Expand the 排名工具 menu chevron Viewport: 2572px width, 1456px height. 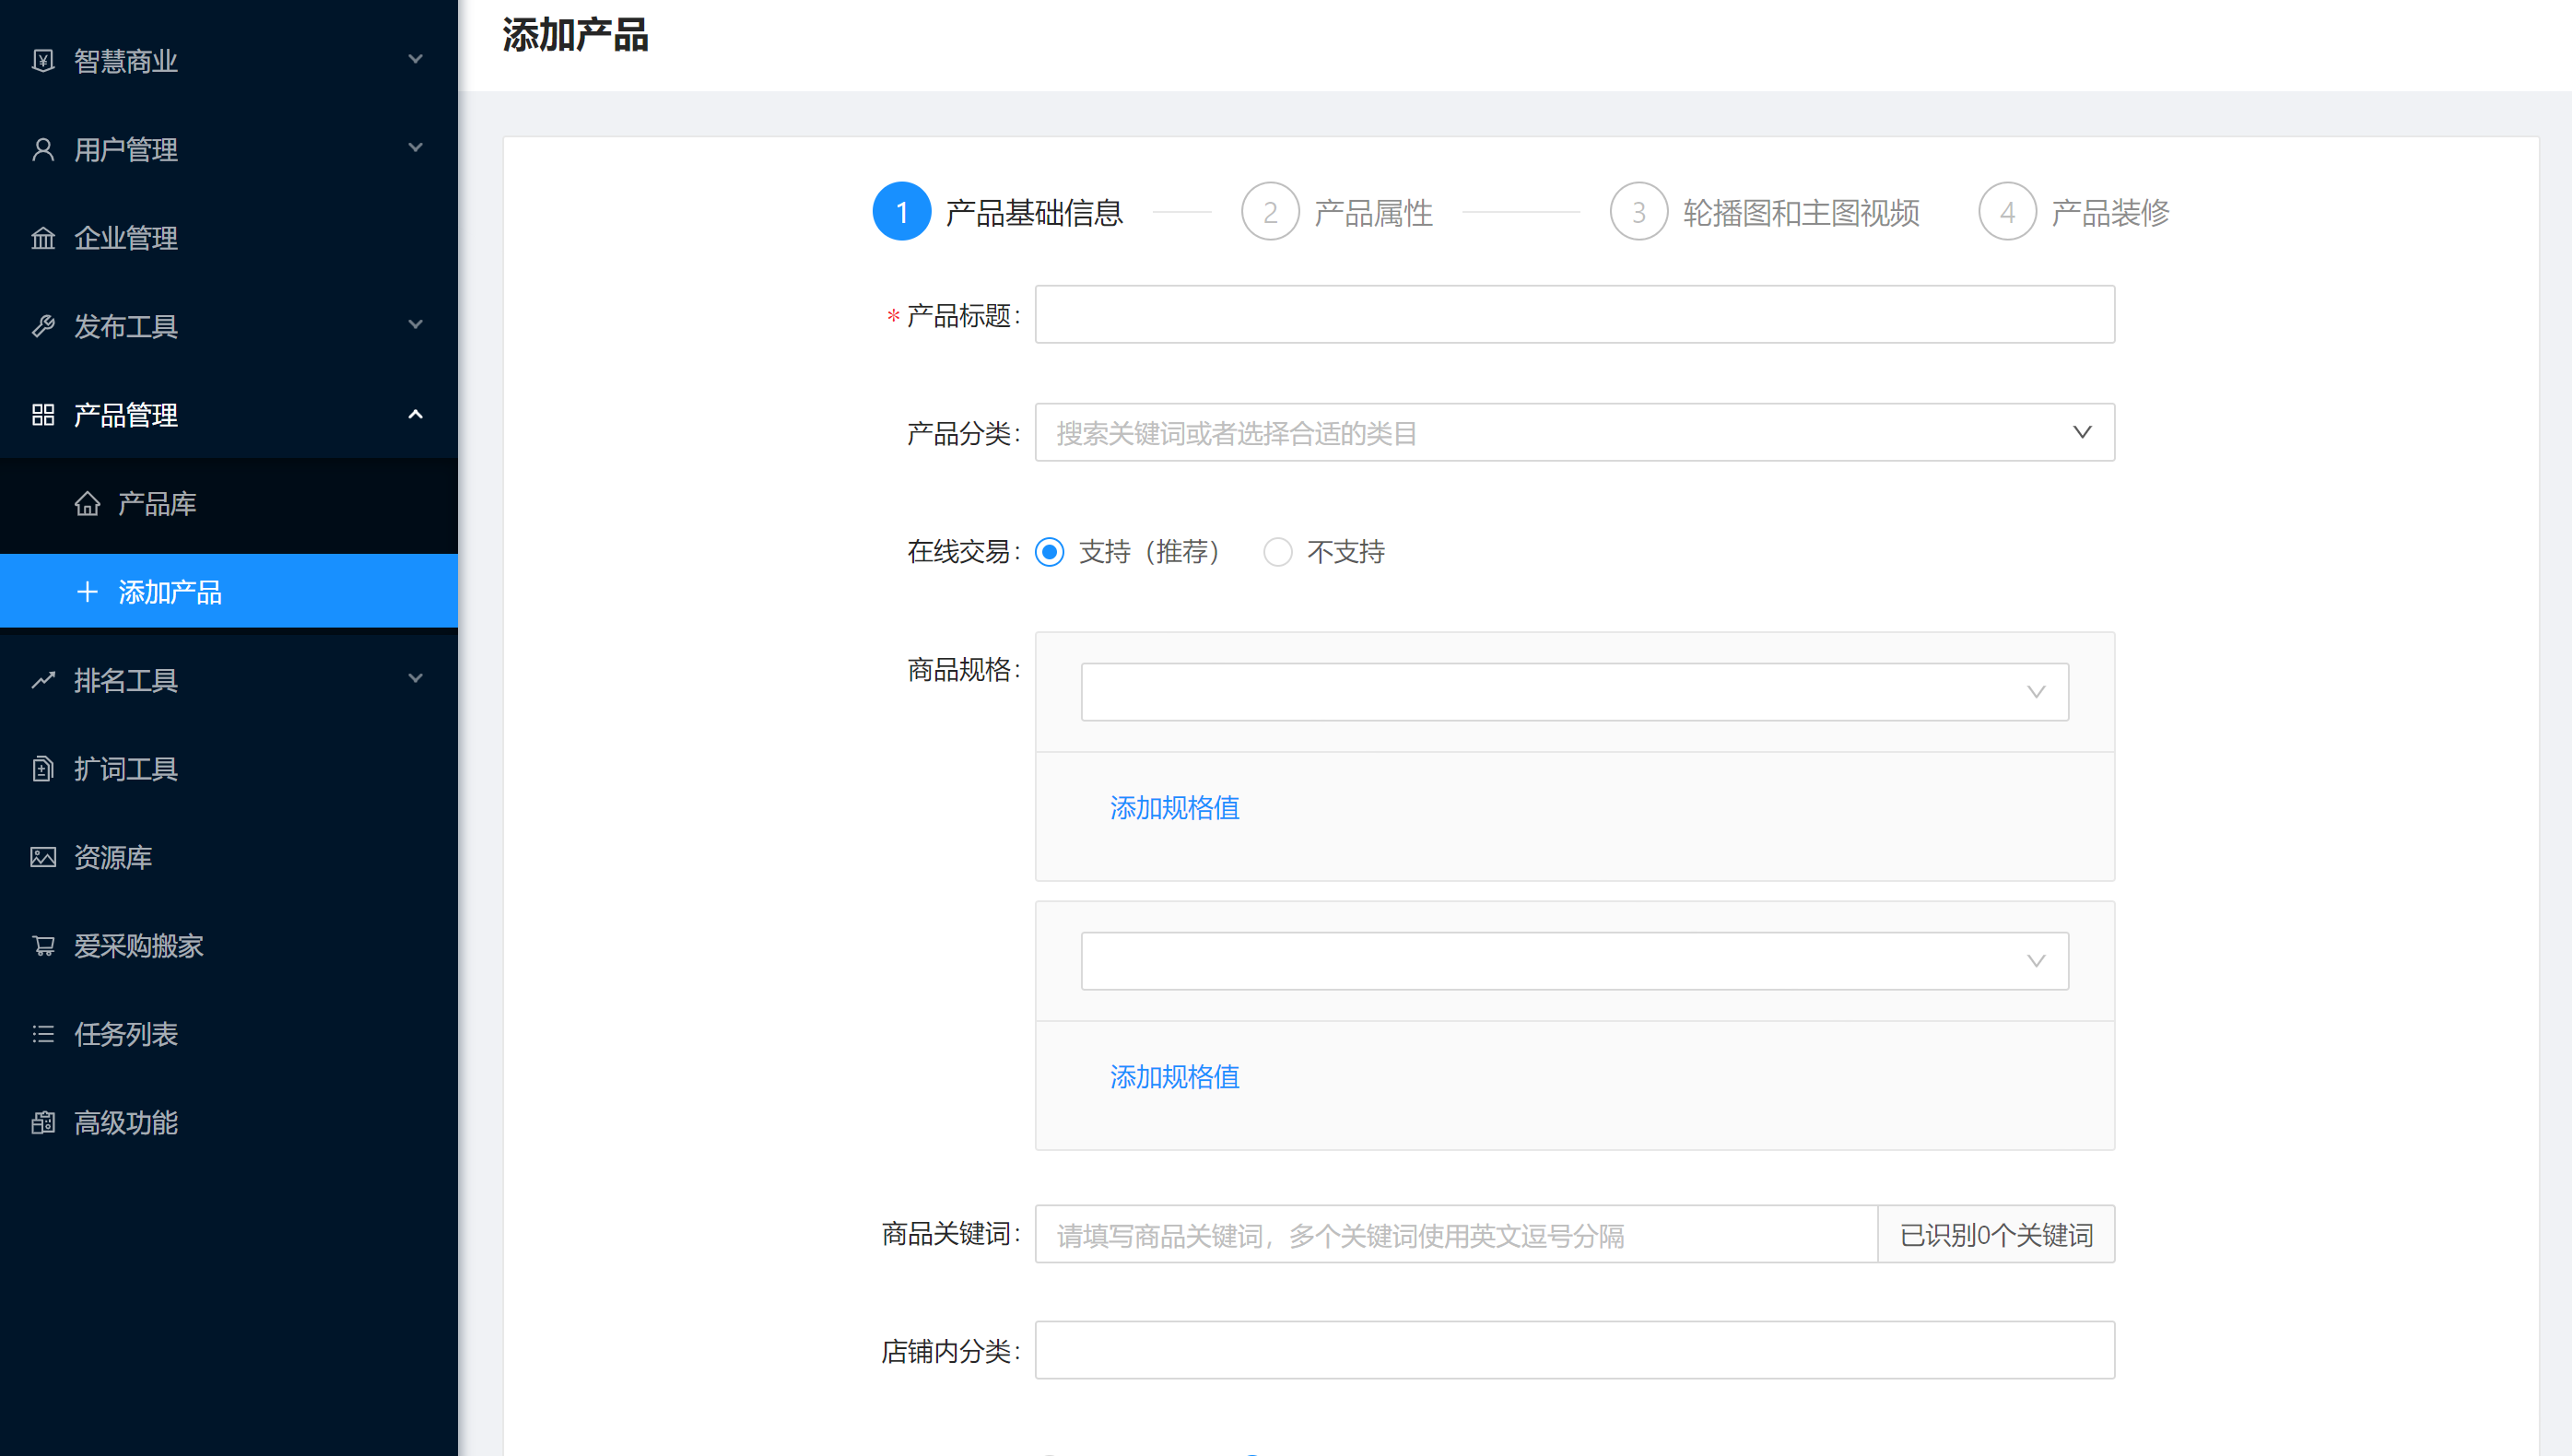click(x=416, y=679)
